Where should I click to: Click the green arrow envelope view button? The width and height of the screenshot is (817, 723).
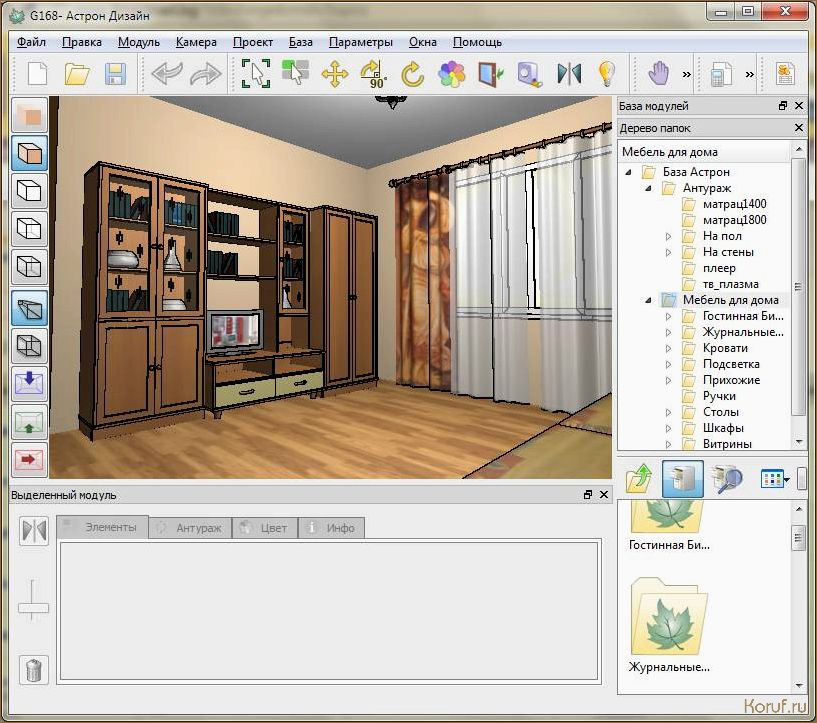pos(30,422)
